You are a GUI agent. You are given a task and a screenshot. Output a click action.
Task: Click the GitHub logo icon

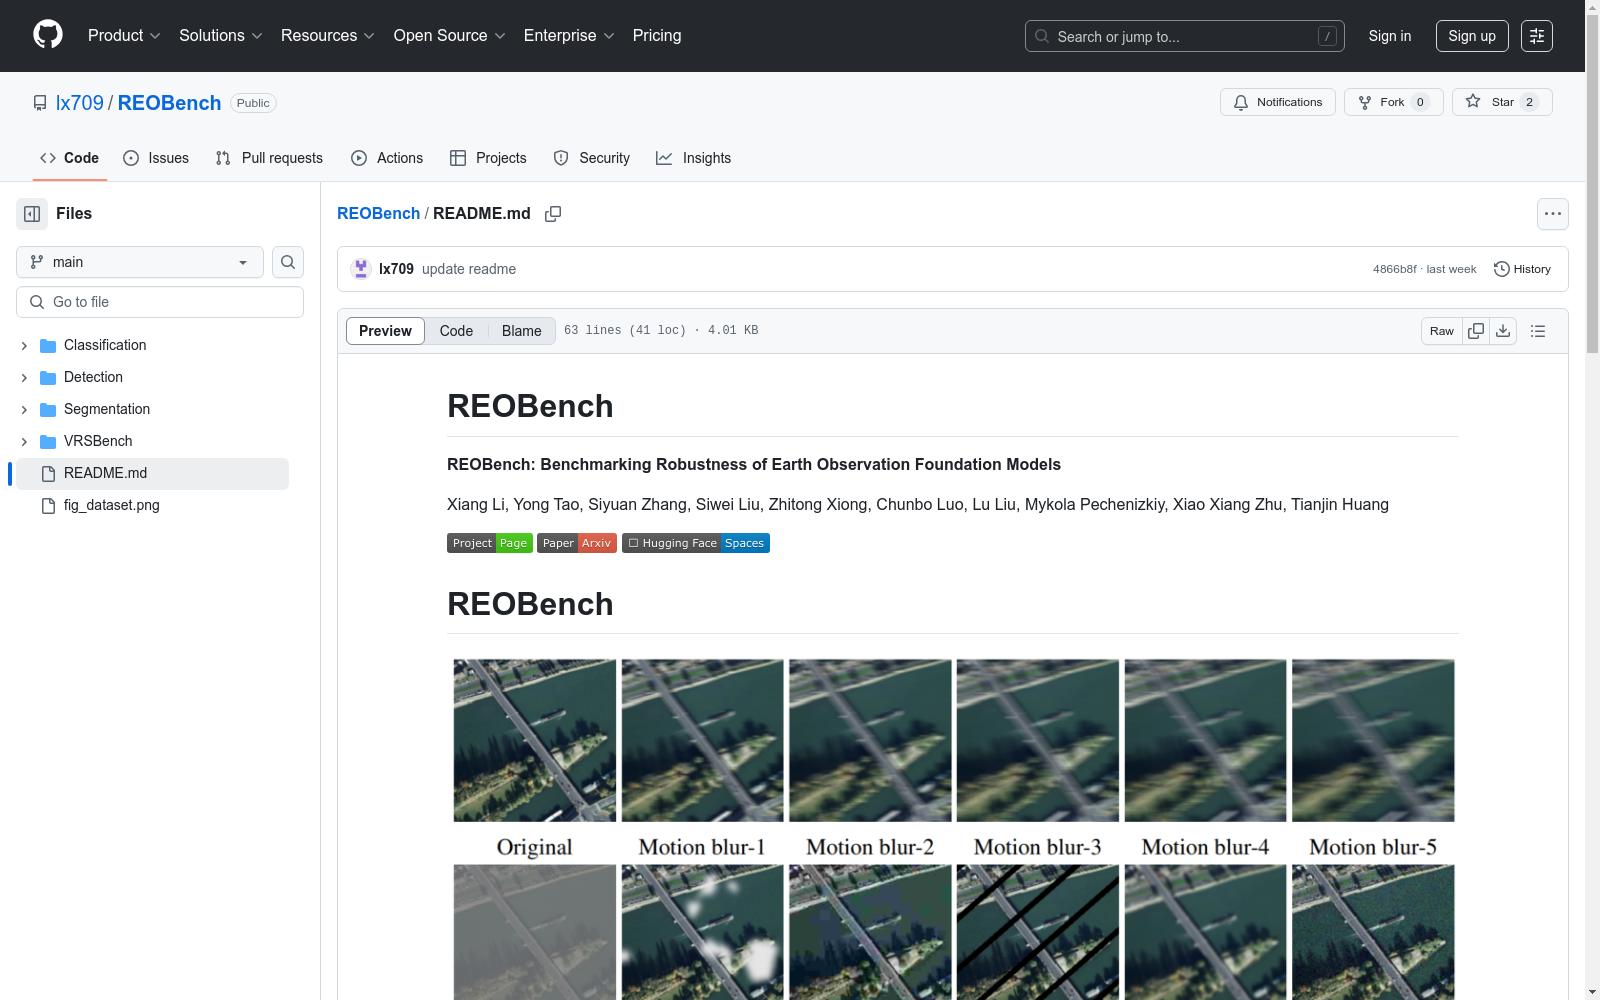[x=48, y=35]
